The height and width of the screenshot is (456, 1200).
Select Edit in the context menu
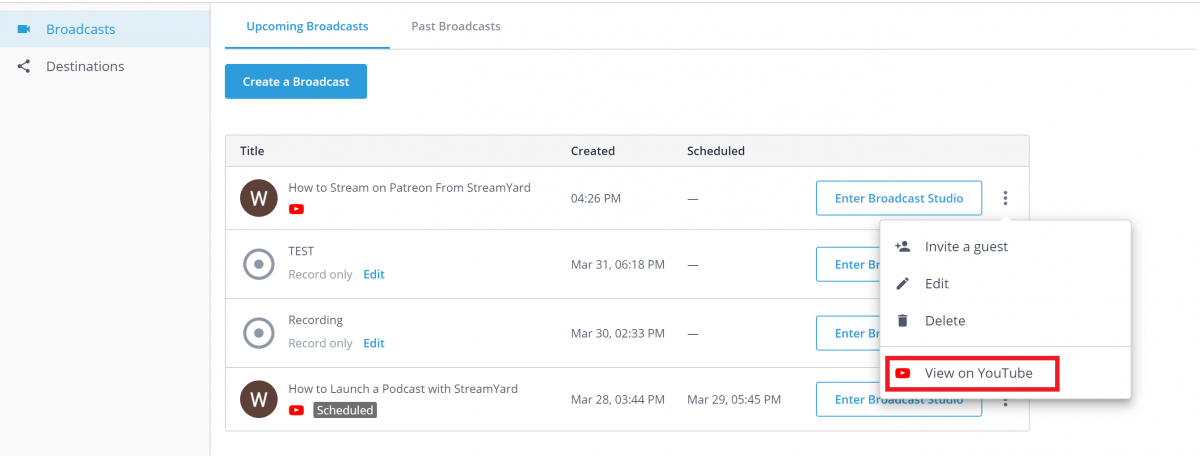pos(937,284)
